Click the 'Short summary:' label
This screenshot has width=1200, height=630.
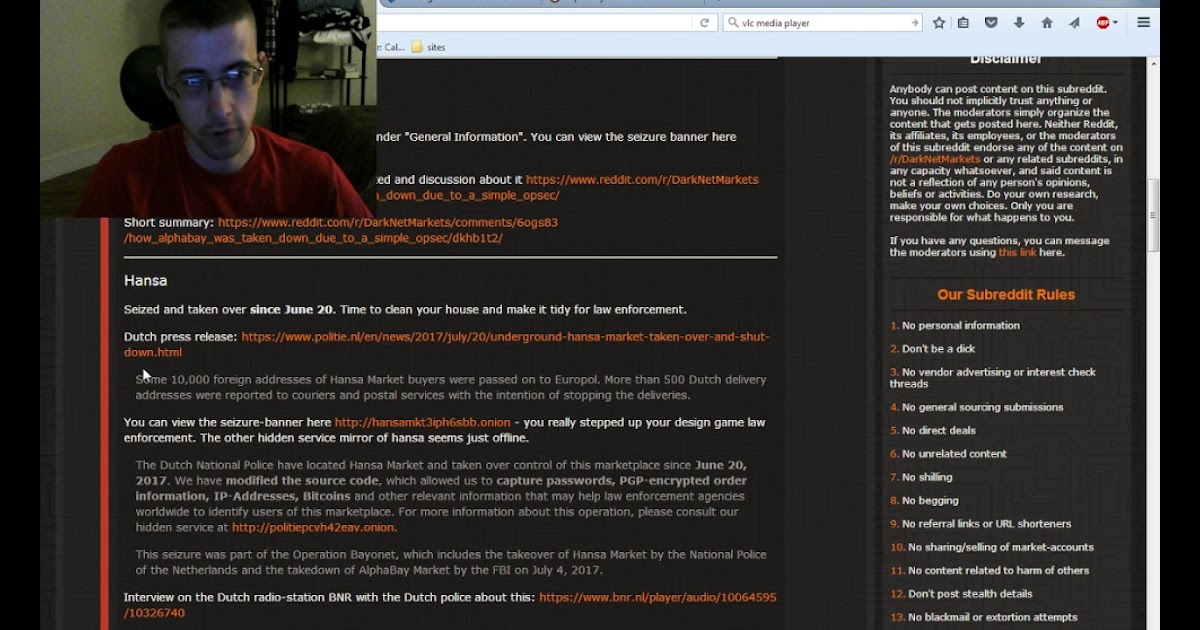click(169, 223)
